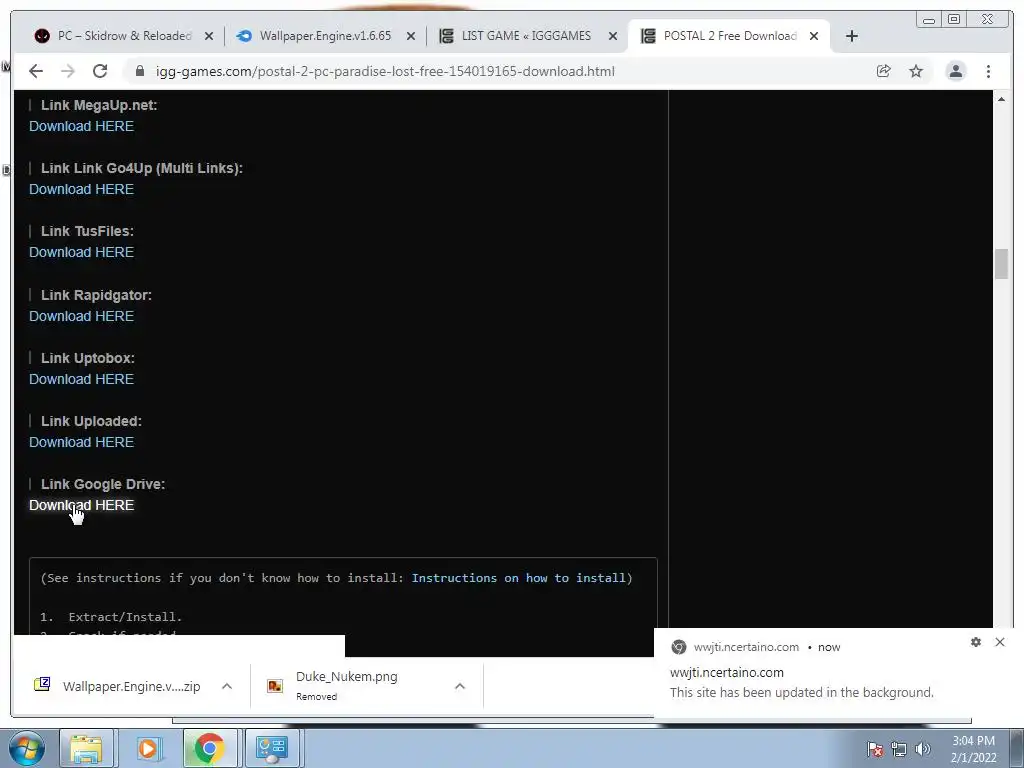Dismiss the wwjti.ncertaino.com notification
Viewport: 1024px width, 768px height.
1000,642
